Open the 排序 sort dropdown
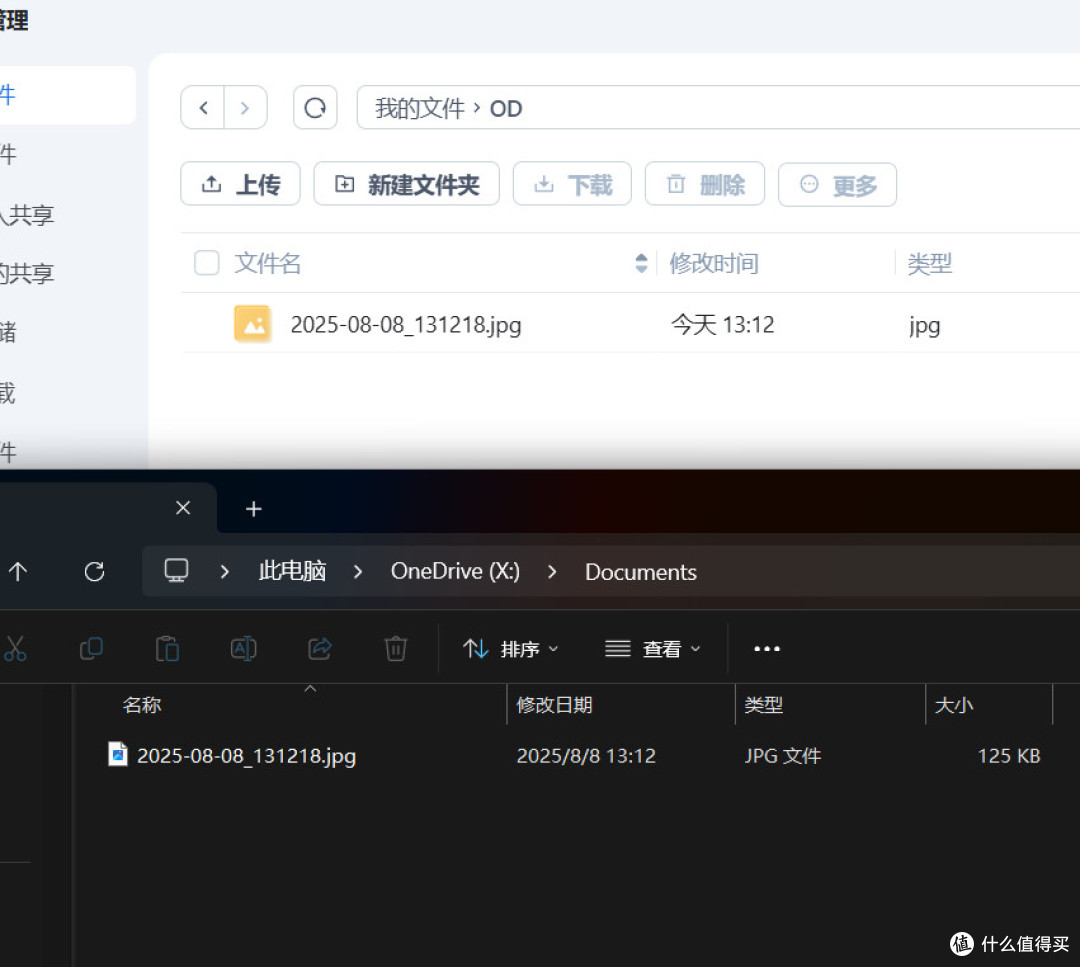Viewport: 1080px width, 967px height. point(510,649)
